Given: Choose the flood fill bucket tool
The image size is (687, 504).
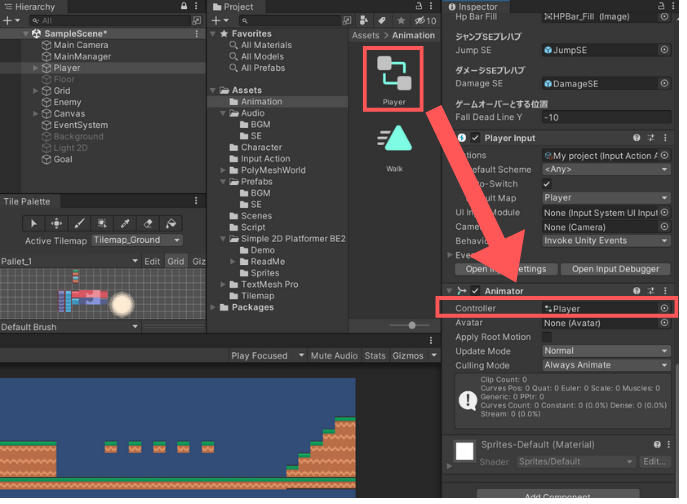Looking at the screenshot, I should pyautogui.click(x=172, y=223).
